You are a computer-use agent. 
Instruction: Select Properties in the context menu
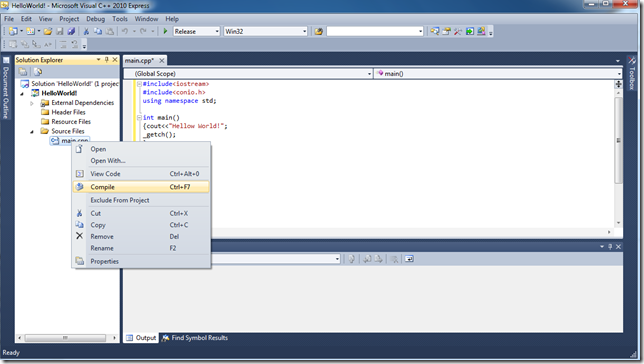pyautogui.click(x=141, y=261)
